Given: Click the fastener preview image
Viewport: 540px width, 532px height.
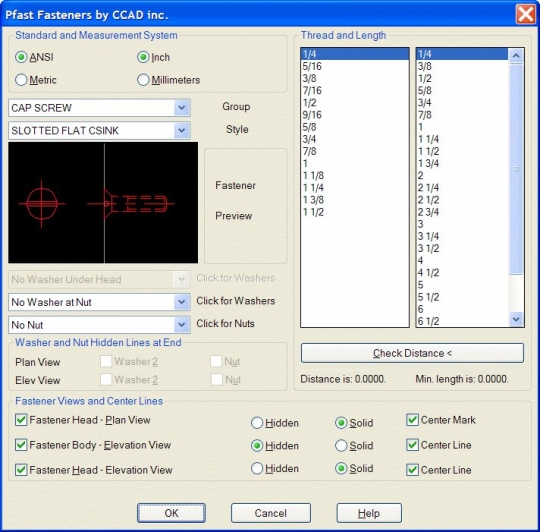Looking at the screenshot, I should 103,203.
